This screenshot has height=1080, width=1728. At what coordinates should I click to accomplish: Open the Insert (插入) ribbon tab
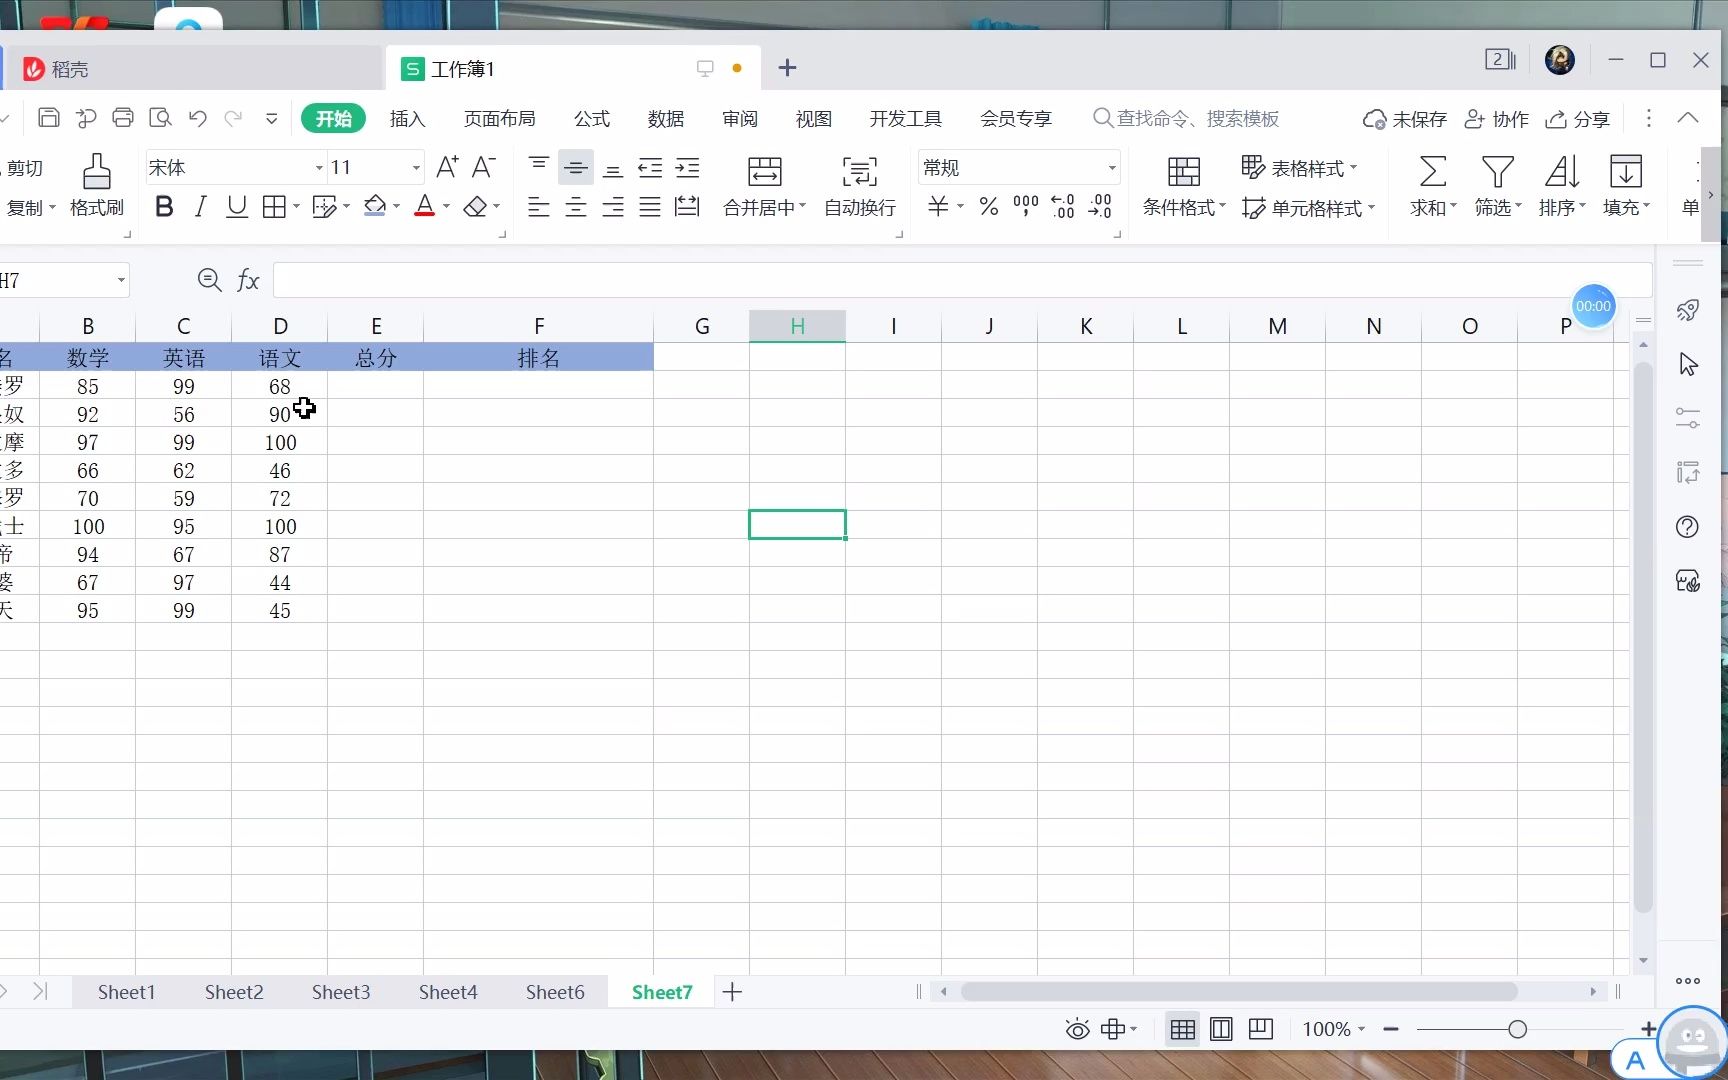coord(407,118)
